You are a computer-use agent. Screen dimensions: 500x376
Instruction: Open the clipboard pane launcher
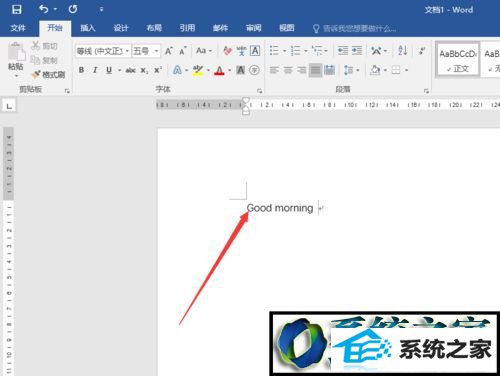[x=67, y=91]
